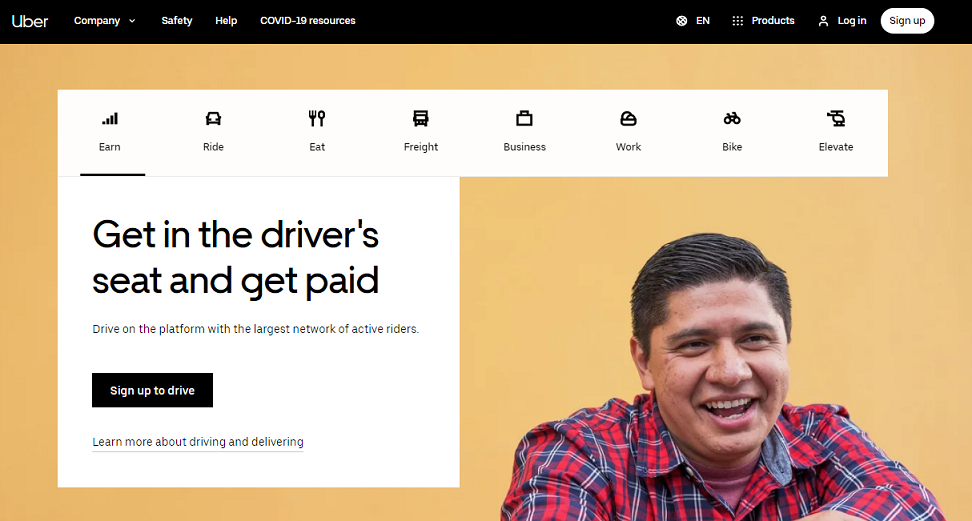Click the globe language icon

681,21
